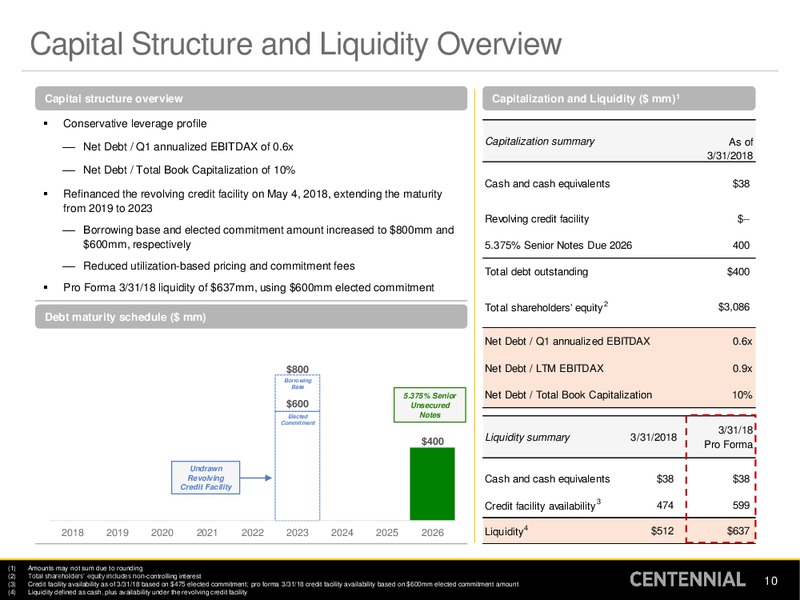Image resolution: width=800 pixels, height=600 pixels.
Task: Select the '$400' label above the green bar
Action: tap(432, 441)
